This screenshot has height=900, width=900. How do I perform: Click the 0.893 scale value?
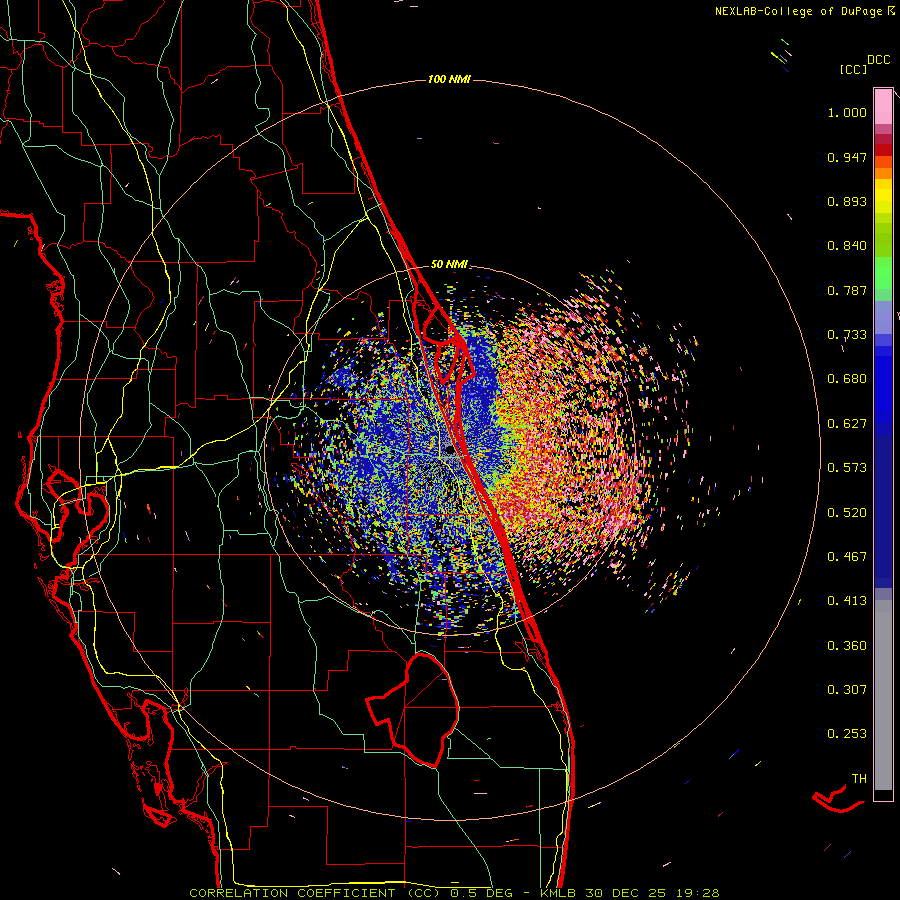coord(847,201)
